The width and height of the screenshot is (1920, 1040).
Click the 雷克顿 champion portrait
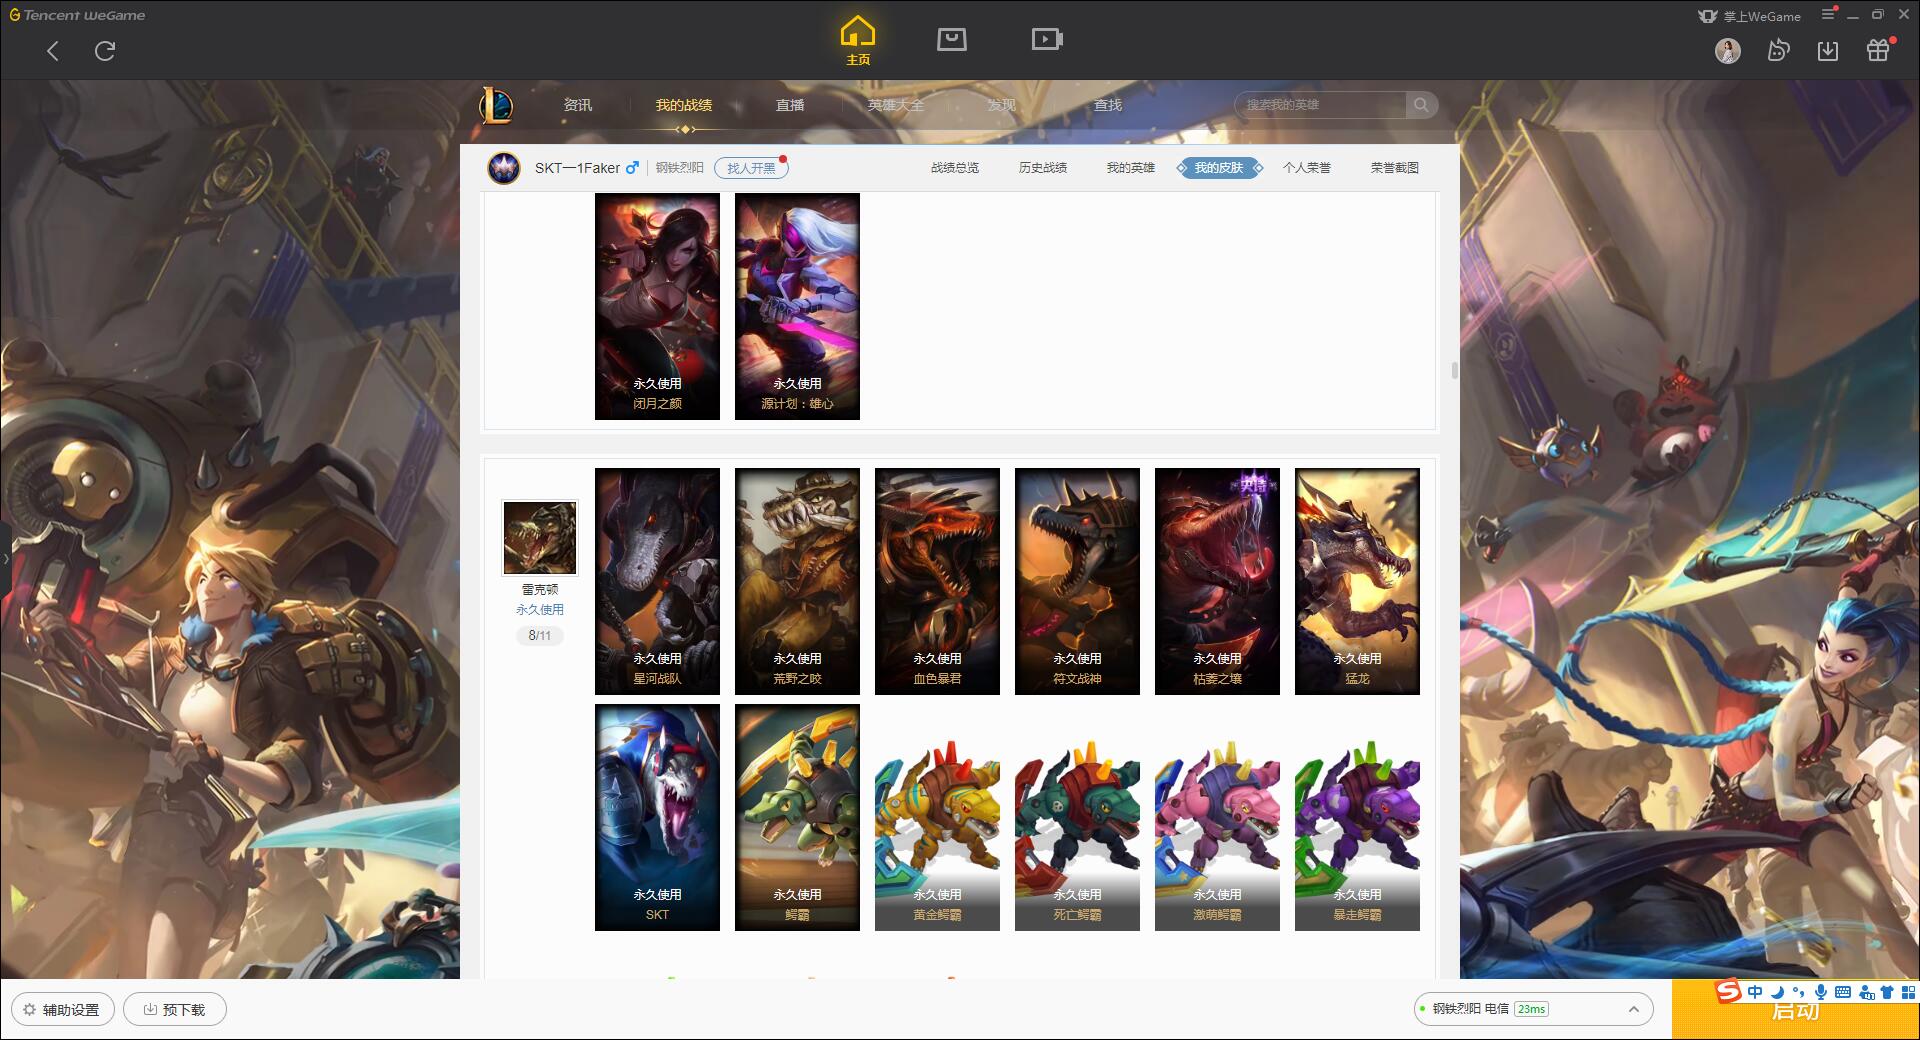(x=540, y=538)
